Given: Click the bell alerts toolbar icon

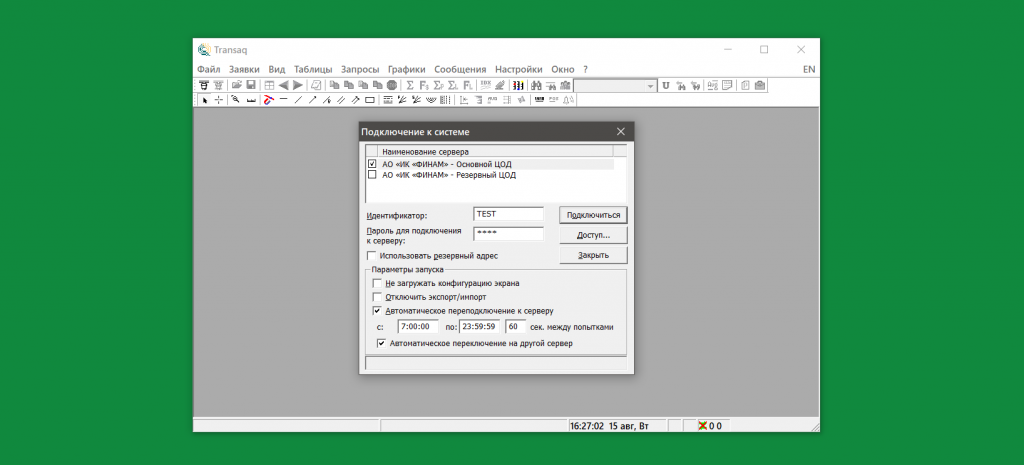Looking at the screenshot, I should [x=568, y=100].
